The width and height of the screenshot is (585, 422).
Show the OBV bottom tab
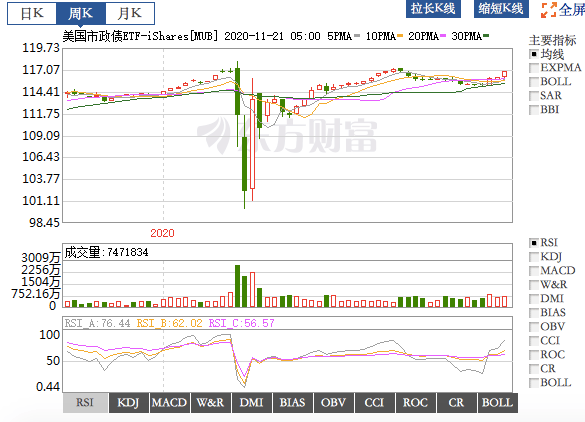coord(334,403)
